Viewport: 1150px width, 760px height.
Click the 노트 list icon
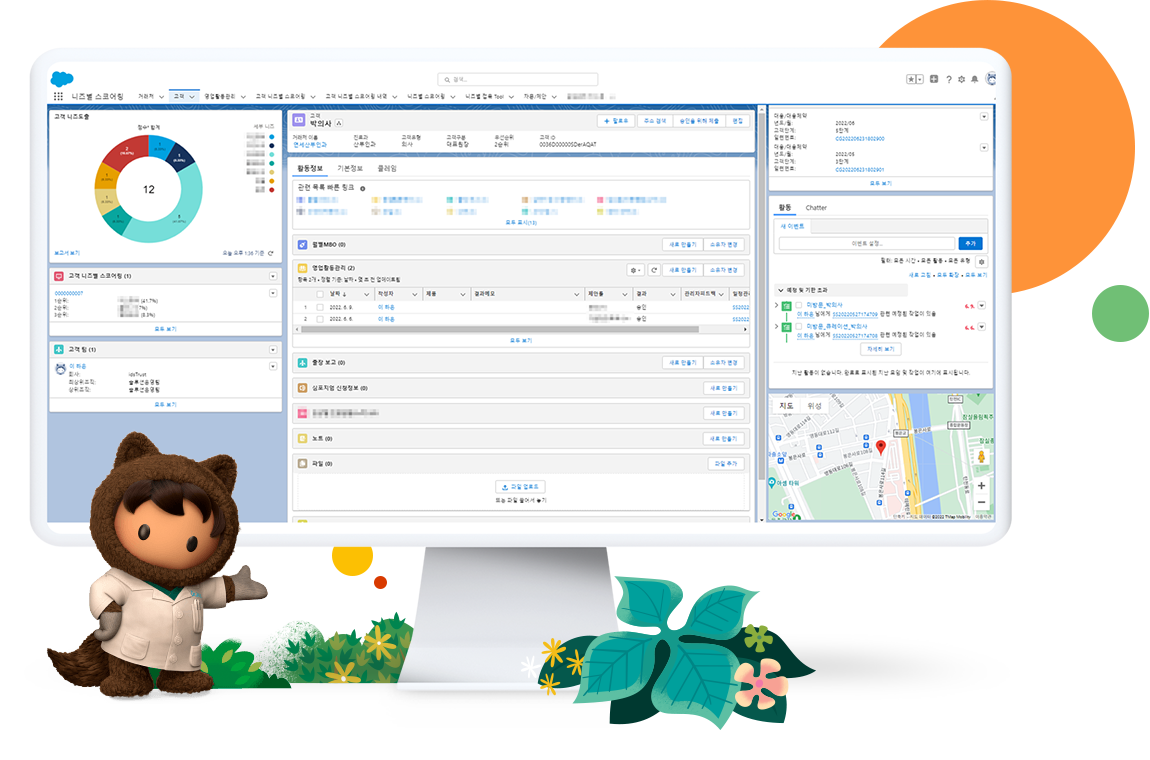coord(302,439)
